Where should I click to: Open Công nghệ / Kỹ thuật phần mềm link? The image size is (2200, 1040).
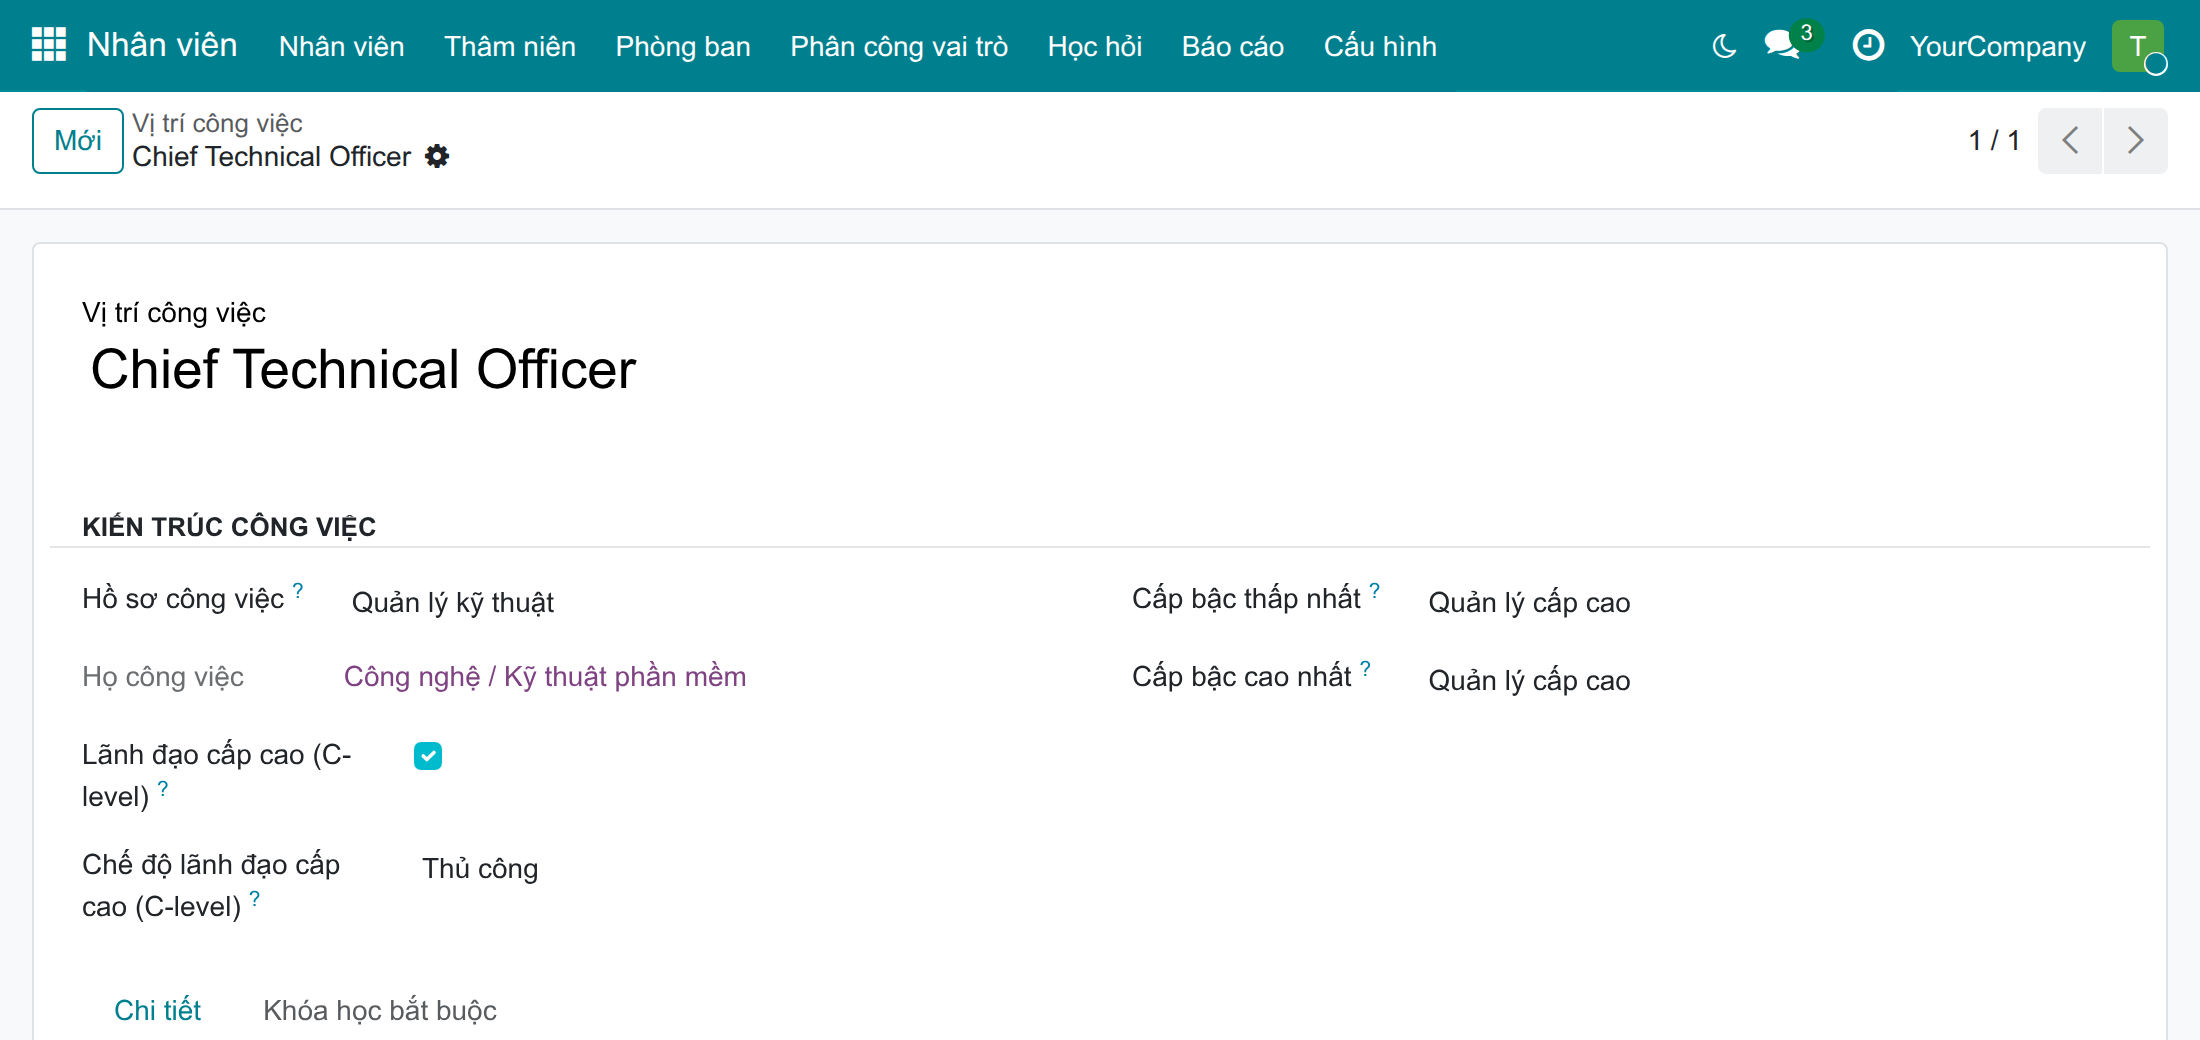tap(545, 676)
